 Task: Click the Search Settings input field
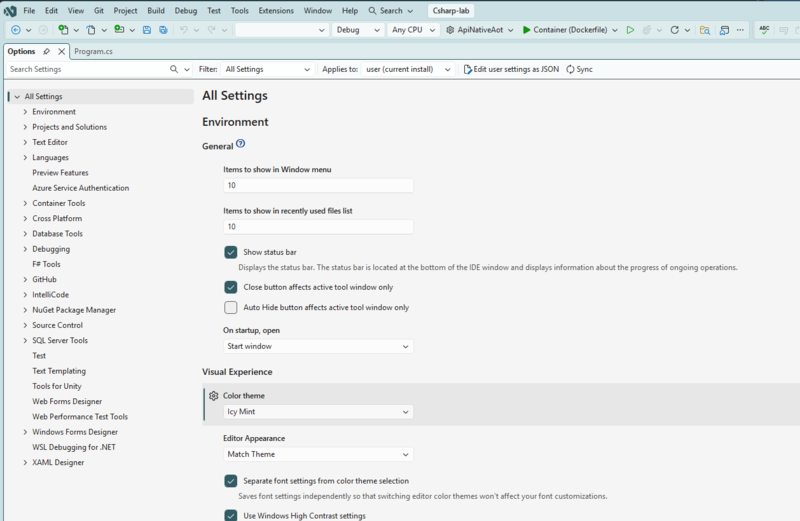(89, 69)
